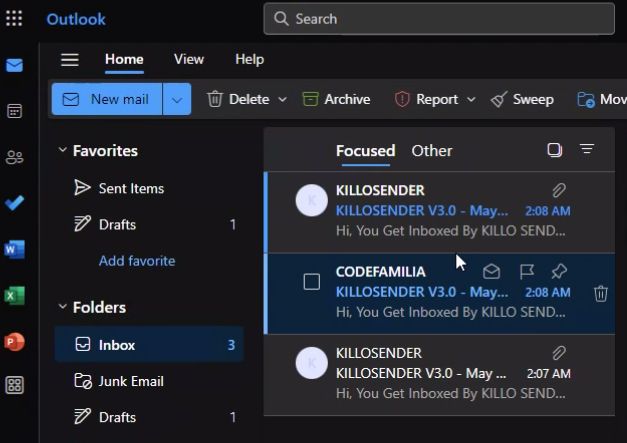Delete the CODEFAMILIA message via trash icon
This screenshot has width=627, height=443.
point(601,293)
